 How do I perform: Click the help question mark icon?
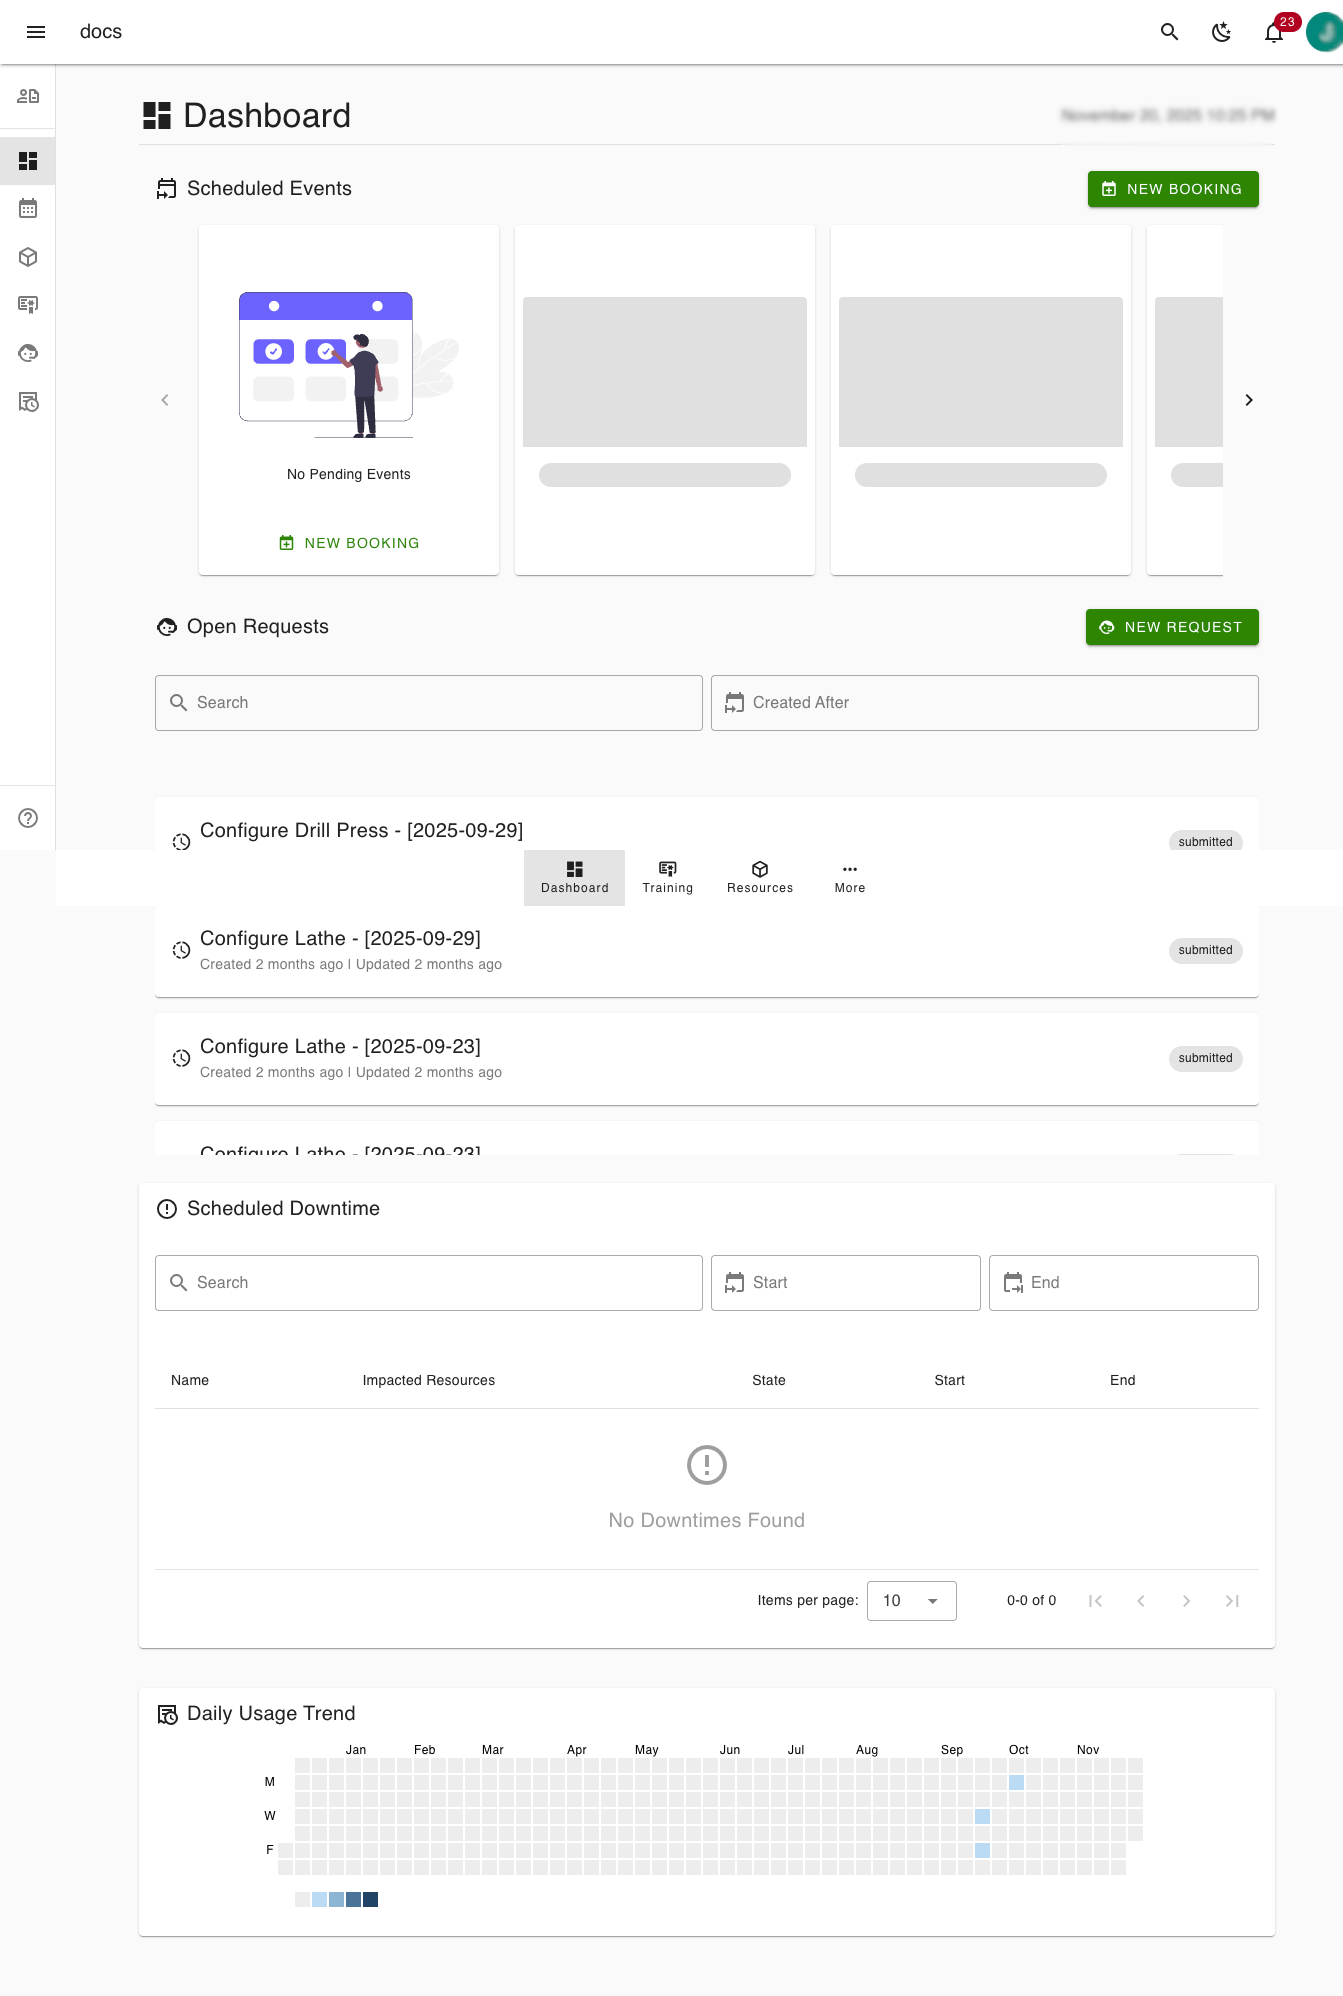(28, 818)
